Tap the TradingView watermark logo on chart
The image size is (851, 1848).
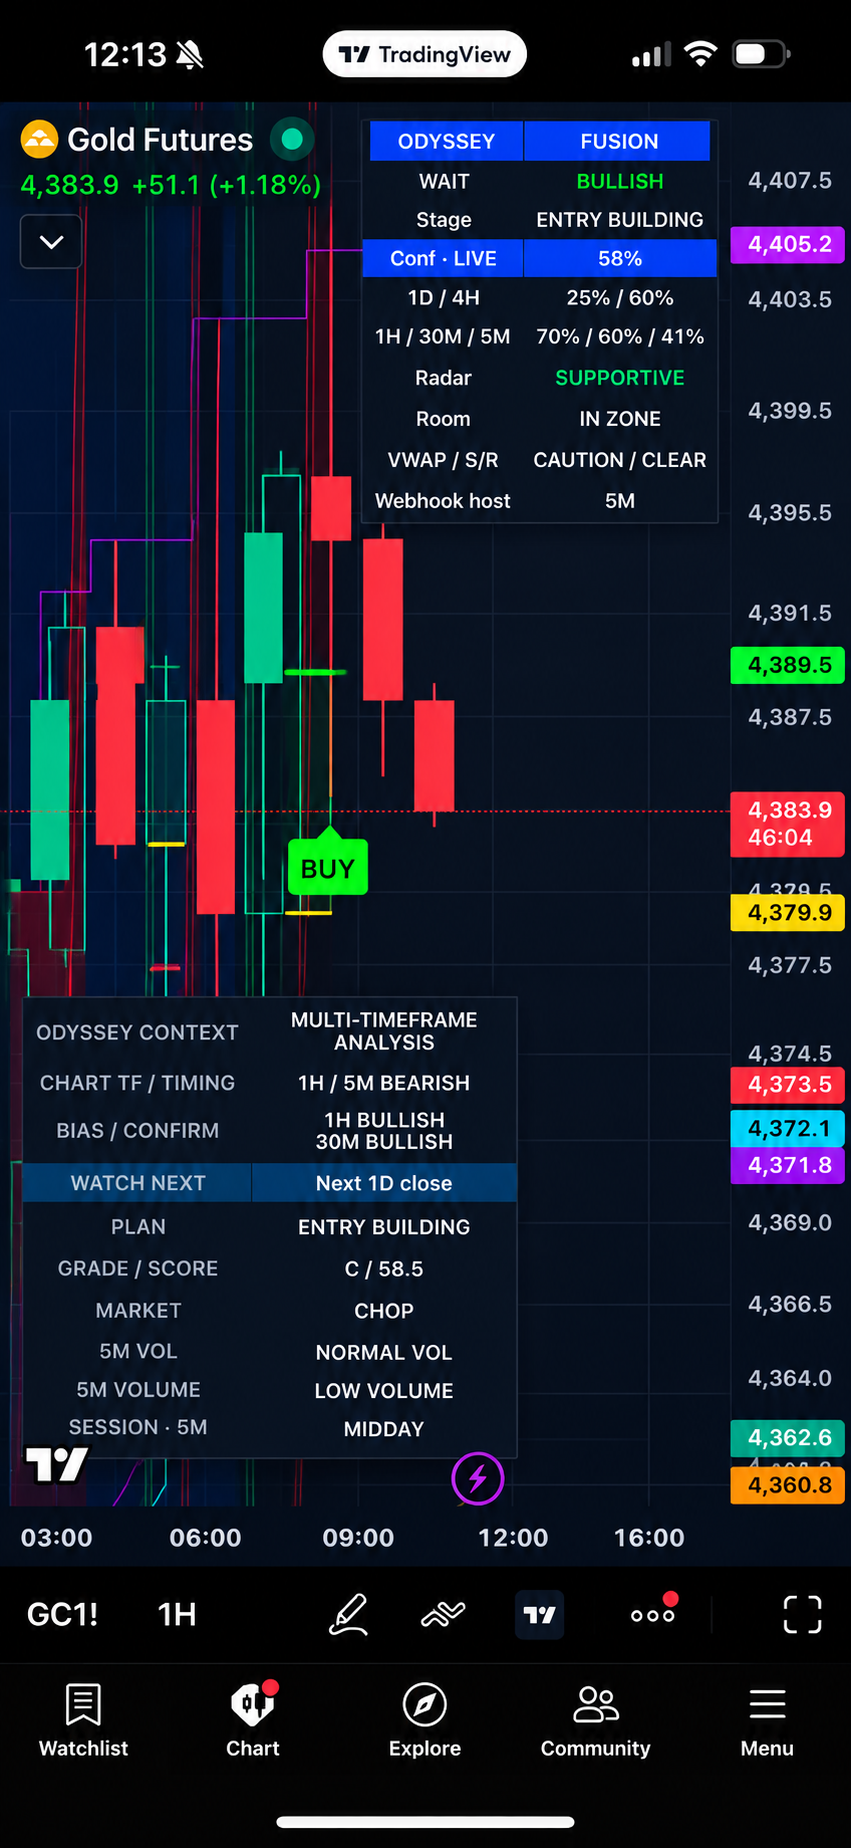coord(57,1464)
